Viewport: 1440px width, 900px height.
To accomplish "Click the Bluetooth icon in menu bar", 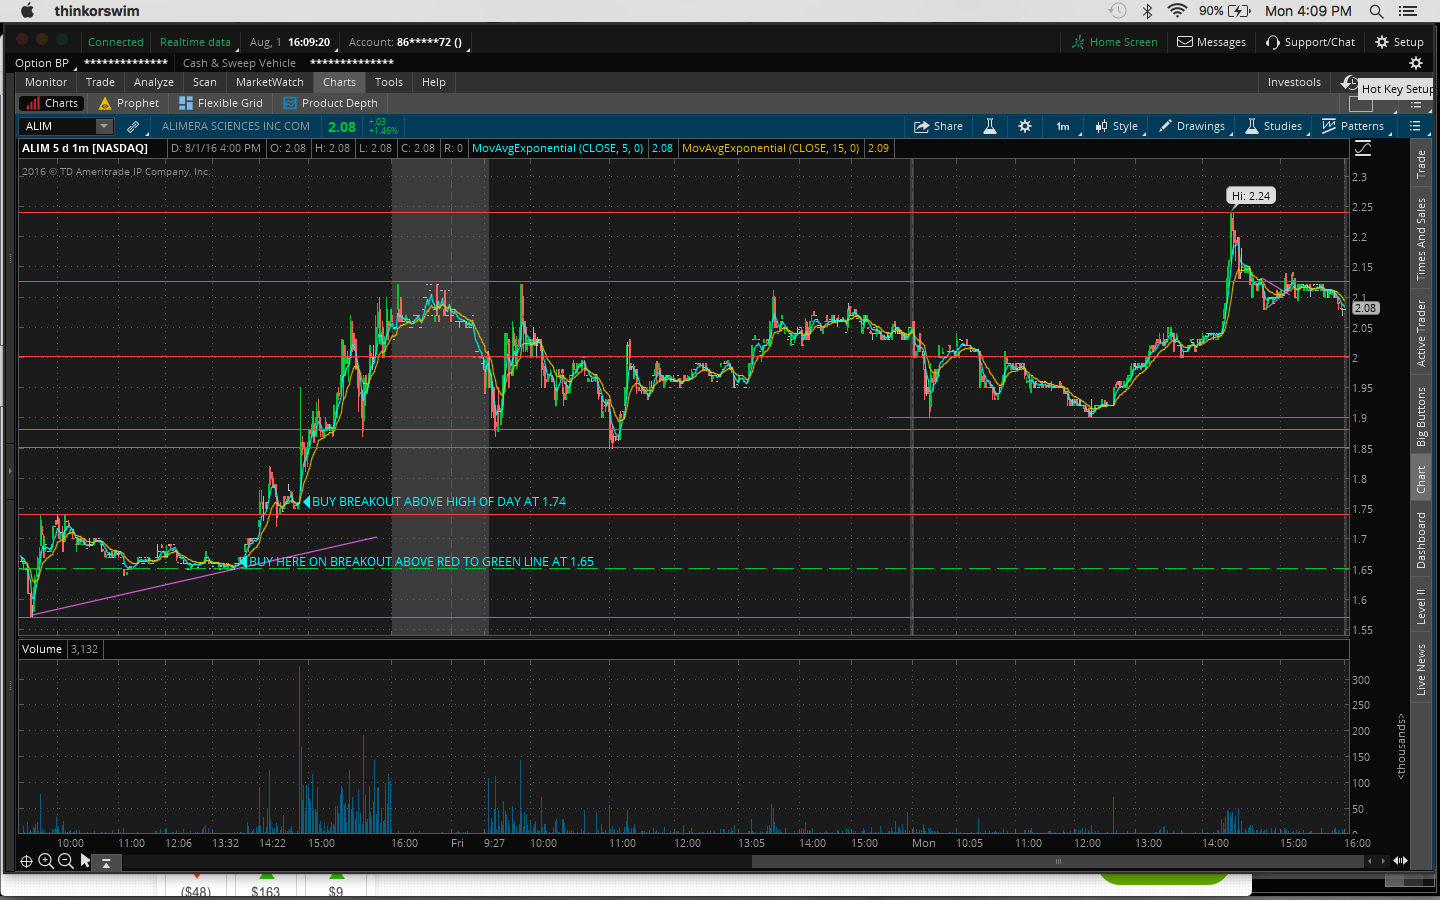I will coord(1148,11).
